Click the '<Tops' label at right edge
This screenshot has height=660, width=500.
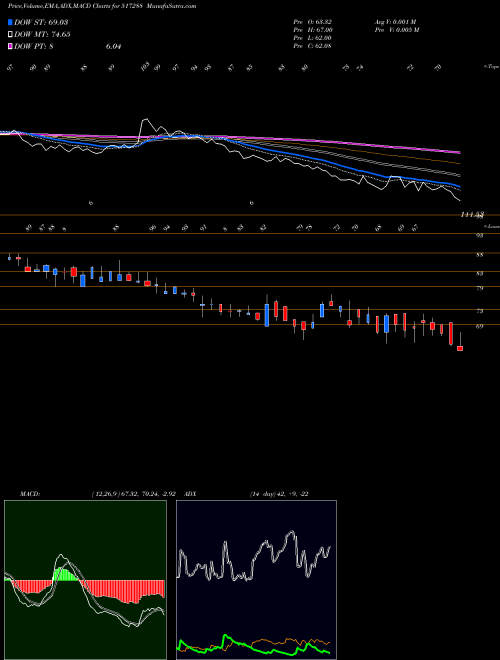492,67
